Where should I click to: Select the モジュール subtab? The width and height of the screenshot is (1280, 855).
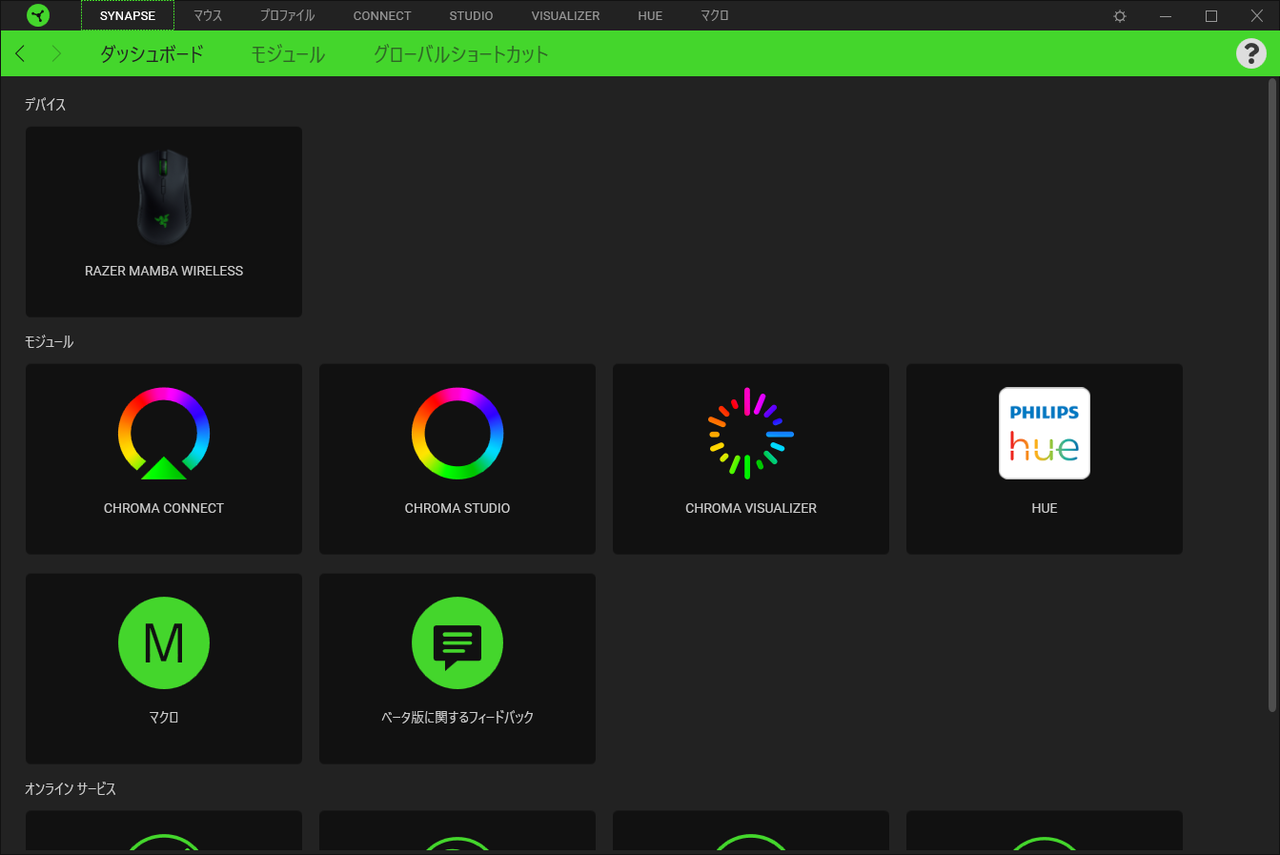288,54
